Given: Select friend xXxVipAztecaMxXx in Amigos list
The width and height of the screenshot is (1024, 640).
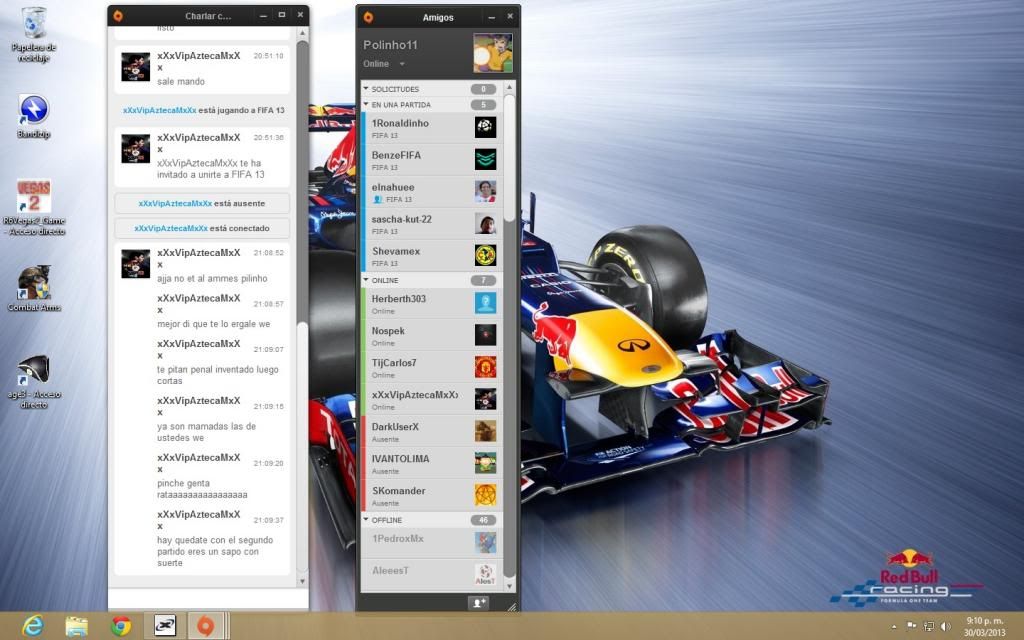Looking at the screenshot, I should point(432,400).
